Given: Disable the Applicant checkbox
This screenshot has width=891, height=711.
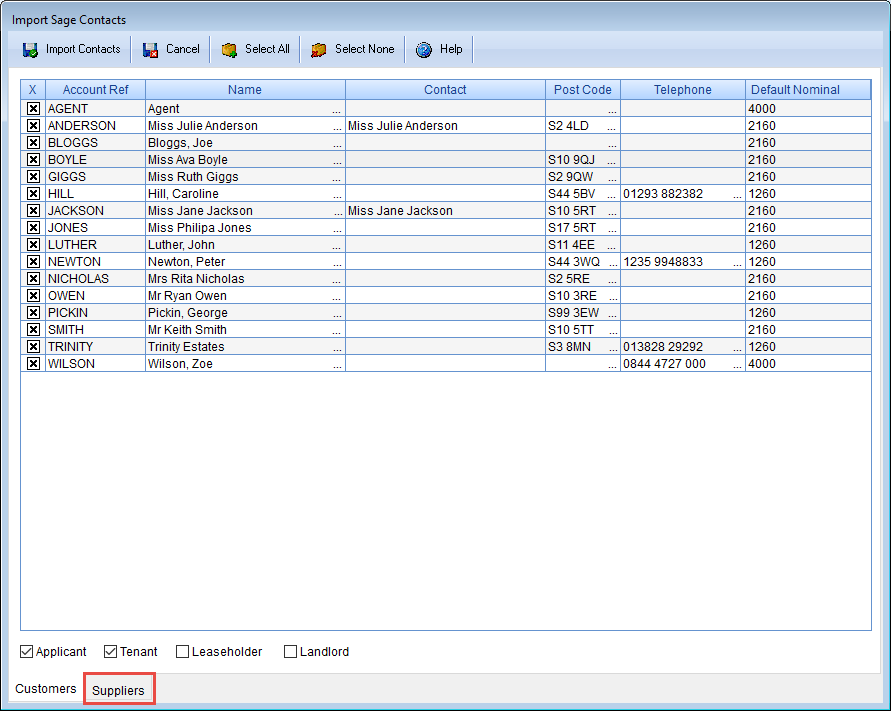Looking at the screenshot, I should tap(26, 651).
